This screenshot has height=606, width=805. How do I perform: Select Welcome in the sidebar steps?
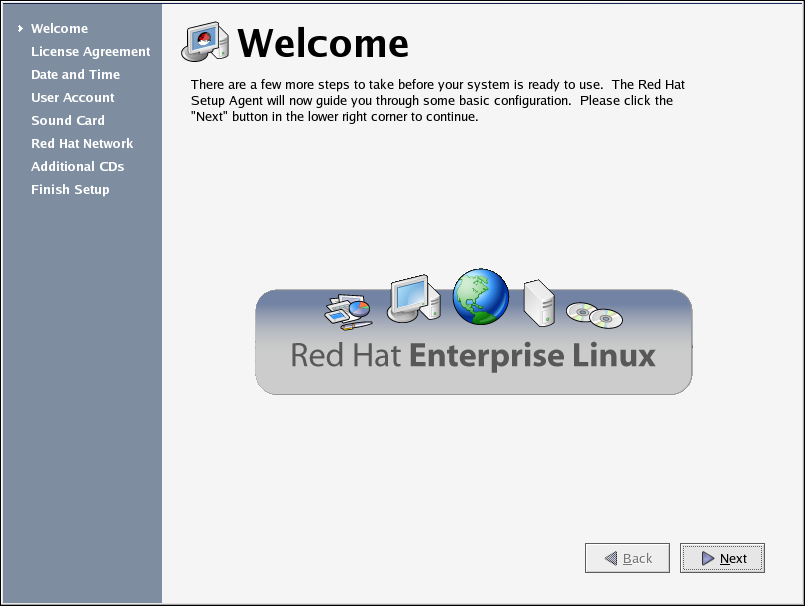(x=59, y=29)
